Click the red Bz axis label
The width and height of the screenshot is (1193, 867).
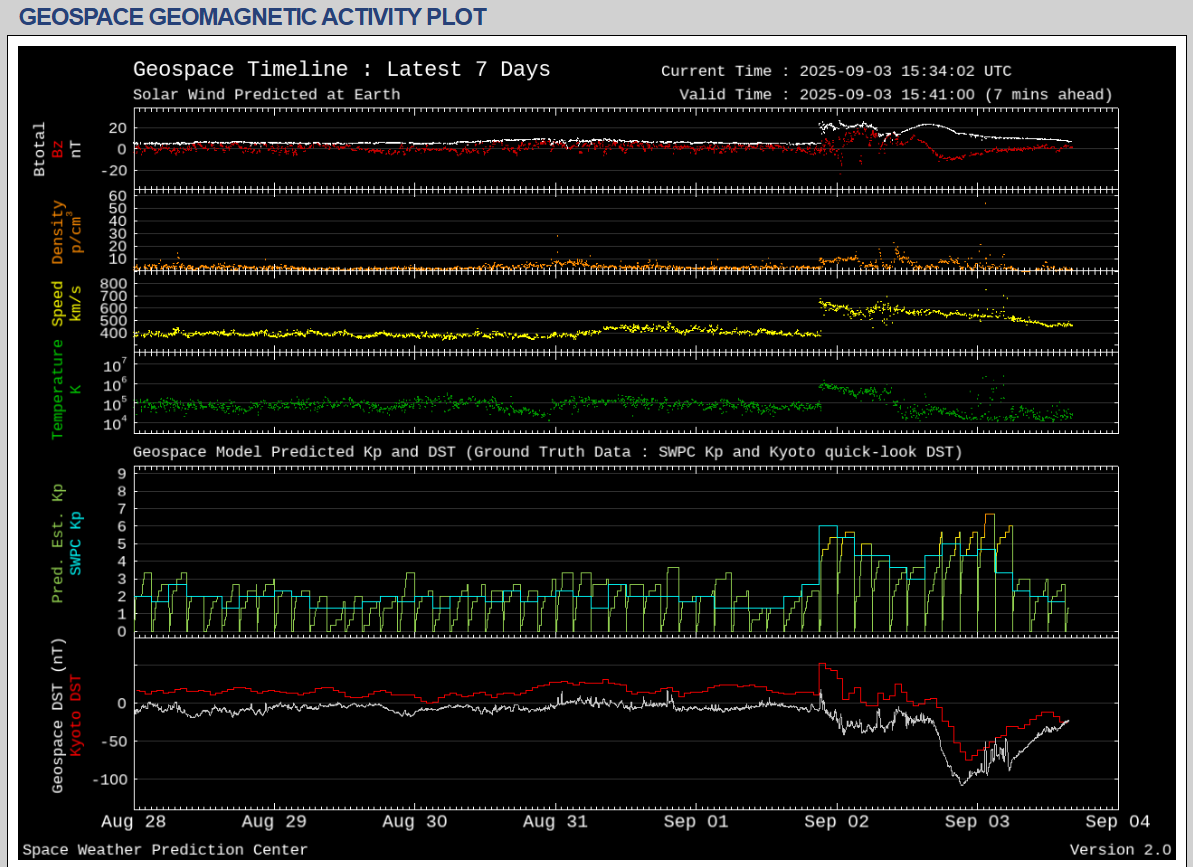[x=57, y=149]
